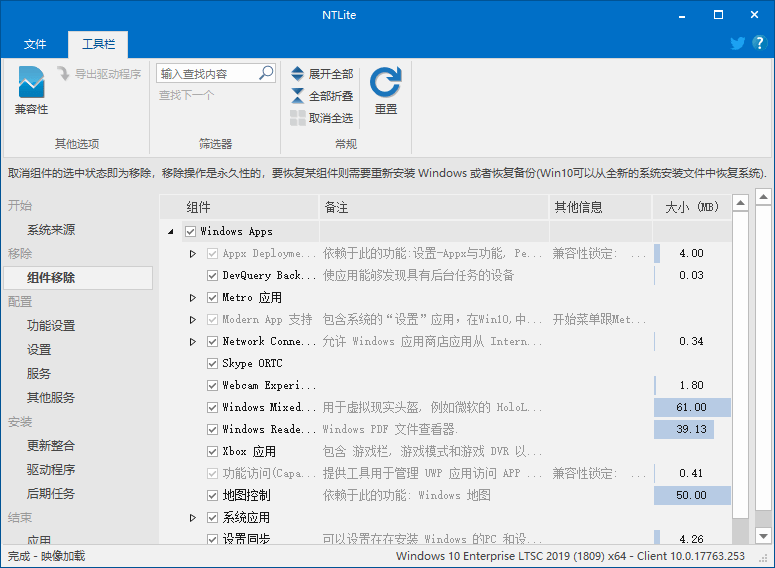Image resolution: width=775 pixels, height=568 pixels.
Task: Click 展开全部 expand all icon
Action: tap(298, 74)
